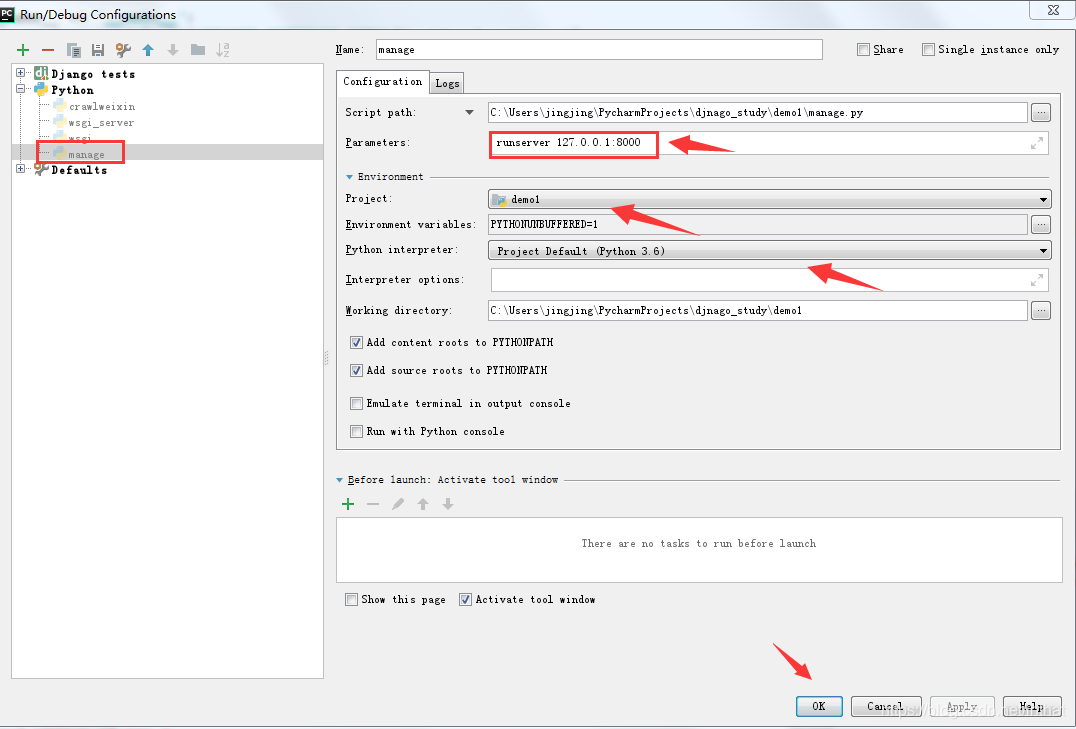The height and width of the screenshot is (729, 1076).
Task: Click the Environment variables field
Action: [758, 224]
